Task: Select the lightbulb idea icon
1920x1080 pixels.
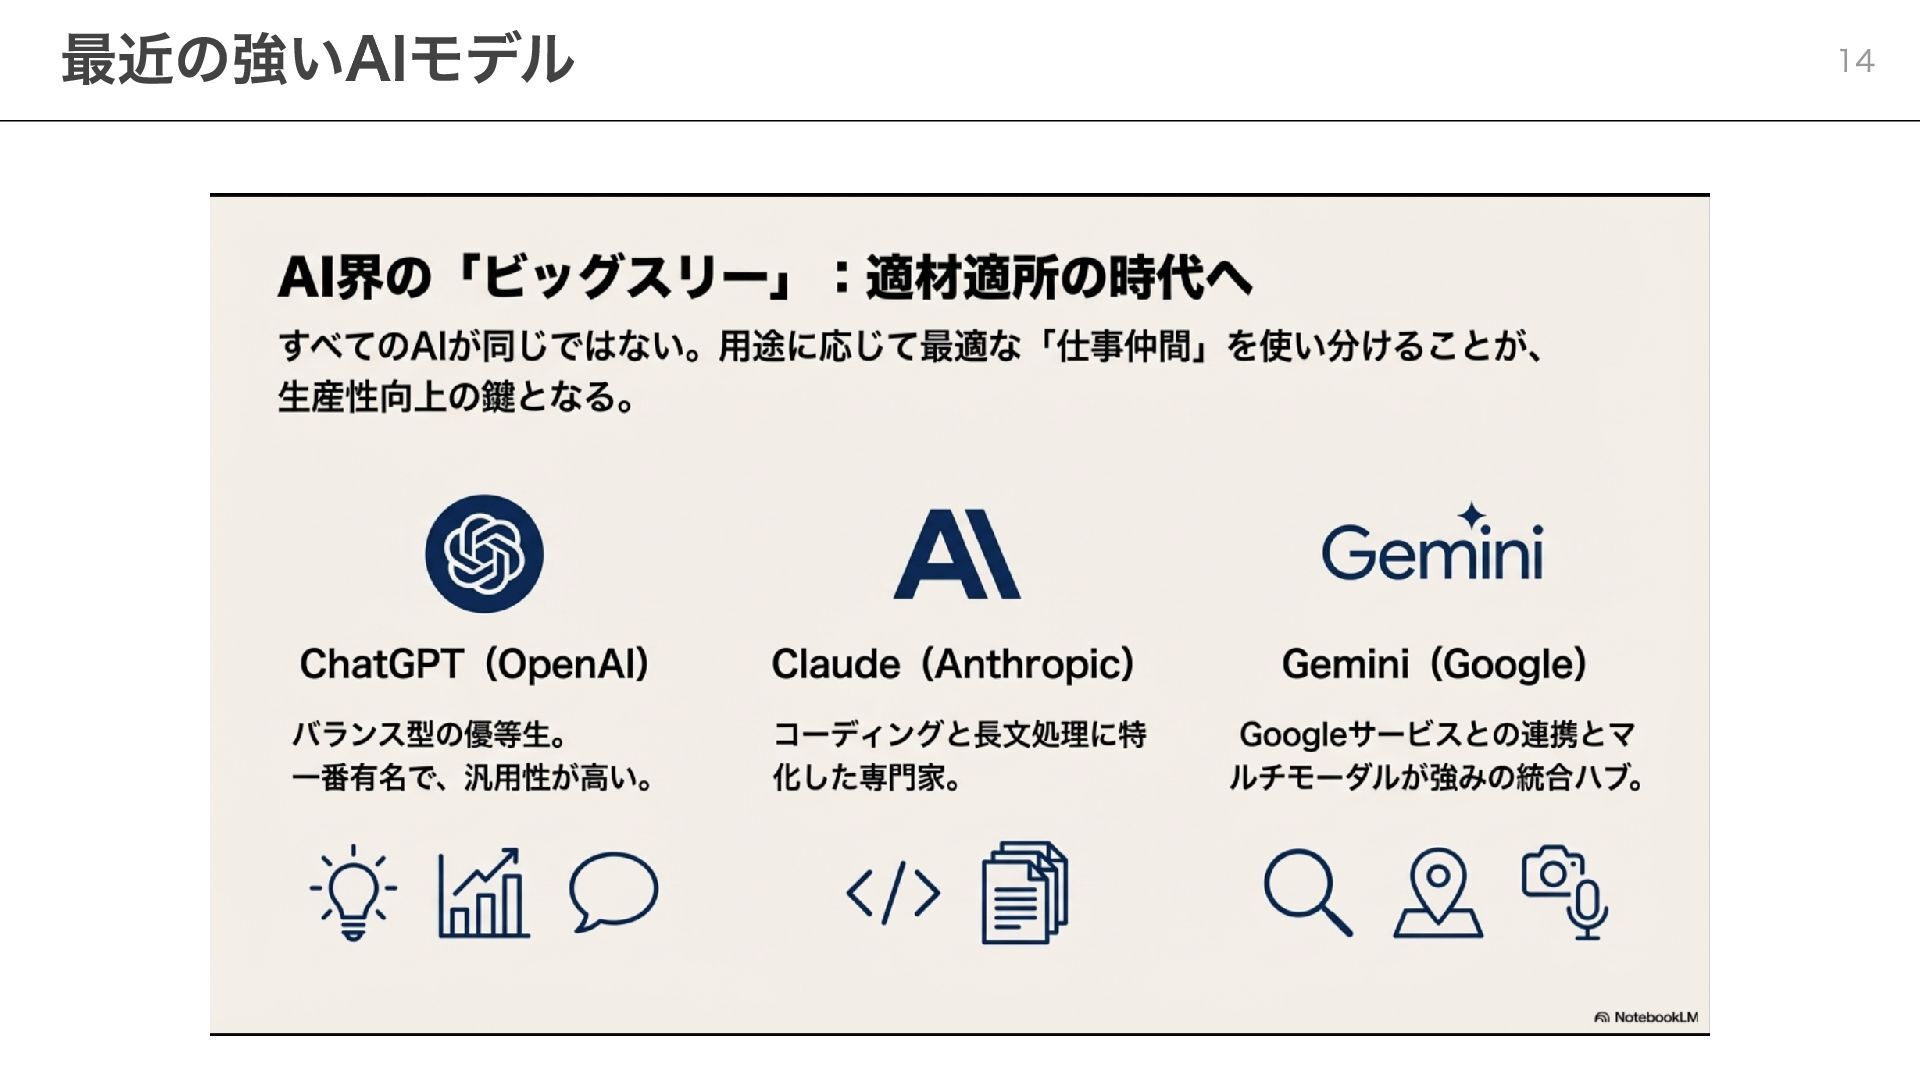Action: pos(352,892)
